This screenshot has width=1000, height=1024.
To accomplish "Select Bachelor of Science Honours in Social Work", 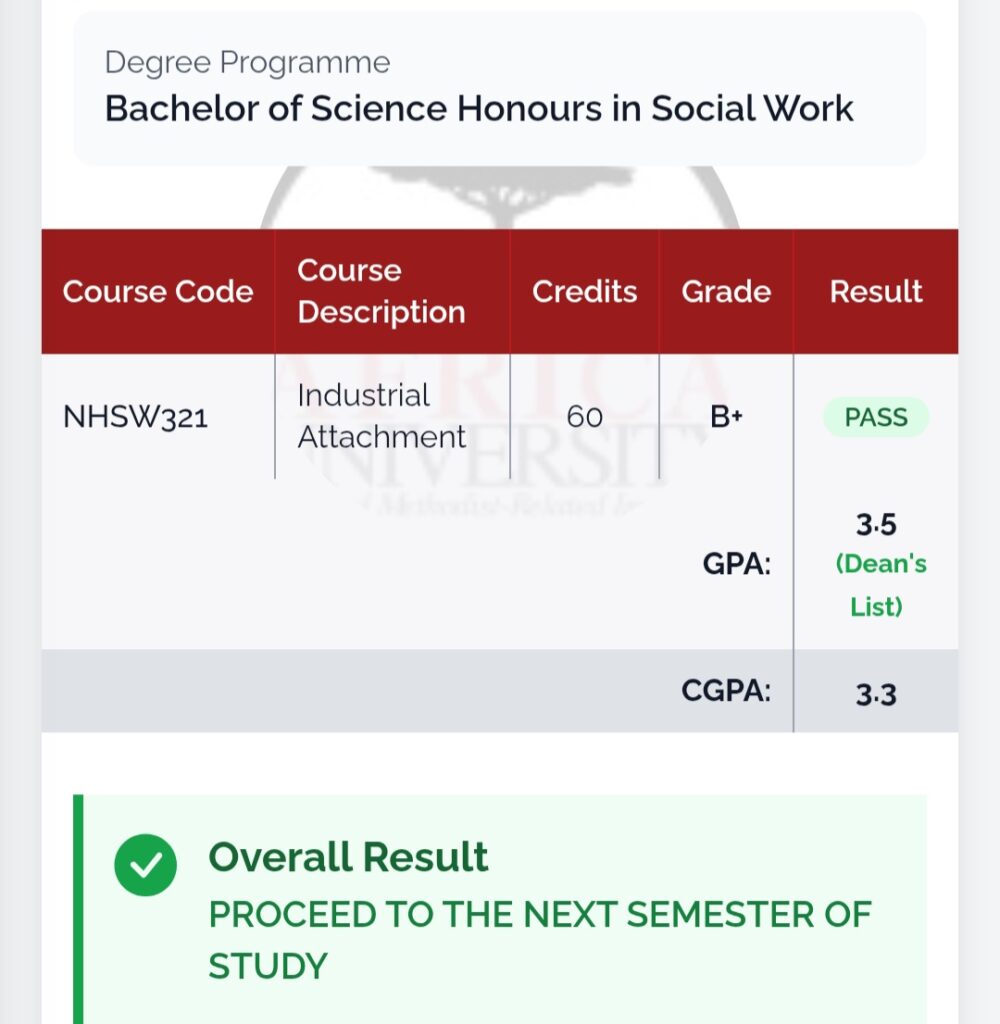I will click(x=479, y=108).
